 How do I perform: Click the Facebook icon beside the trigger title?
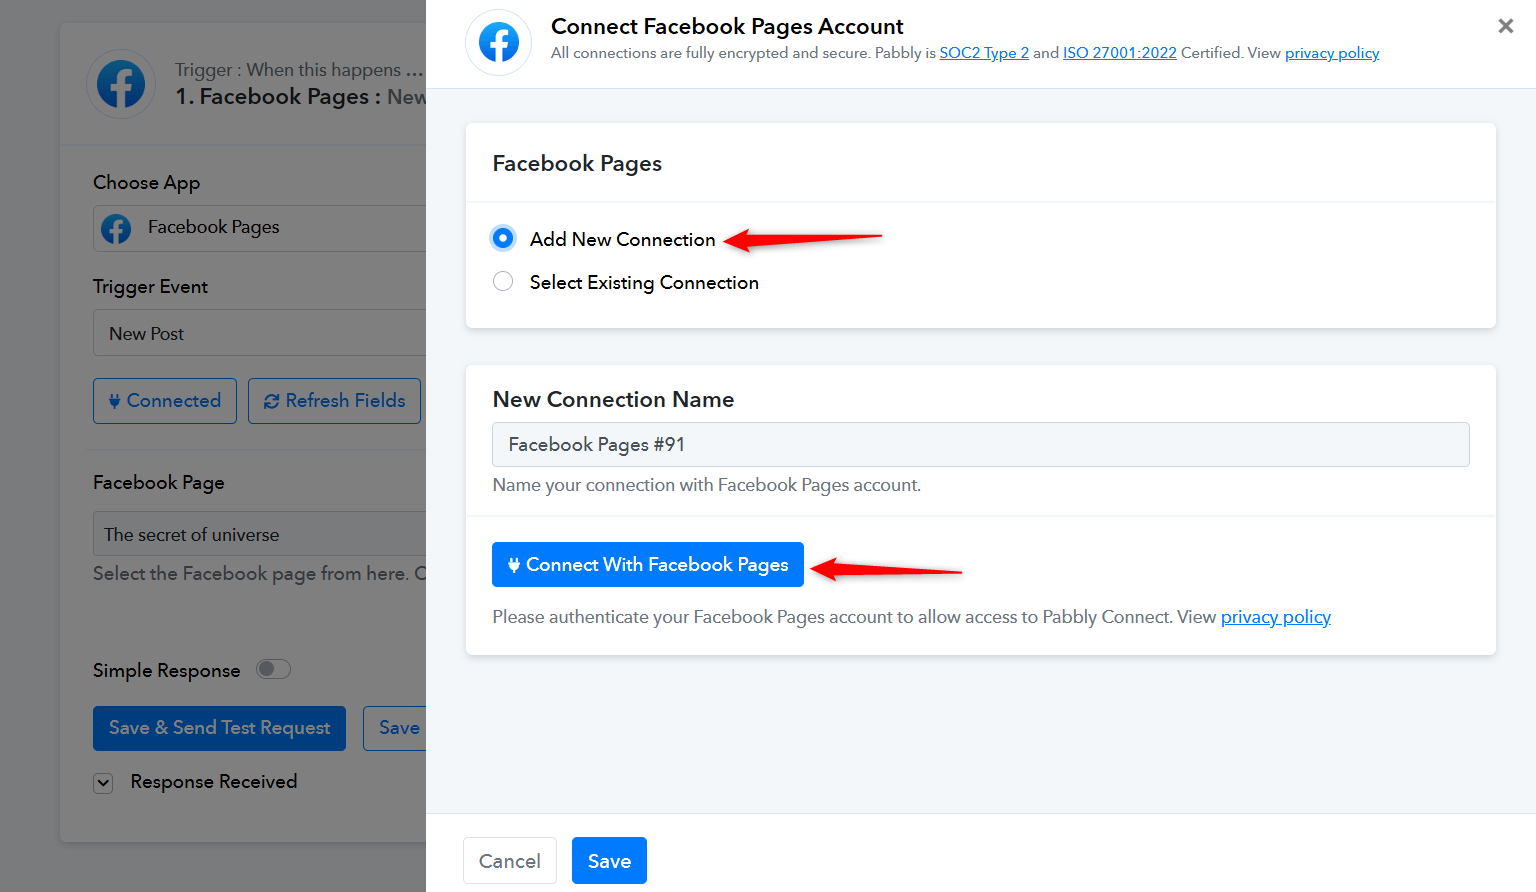coord(121,84)
